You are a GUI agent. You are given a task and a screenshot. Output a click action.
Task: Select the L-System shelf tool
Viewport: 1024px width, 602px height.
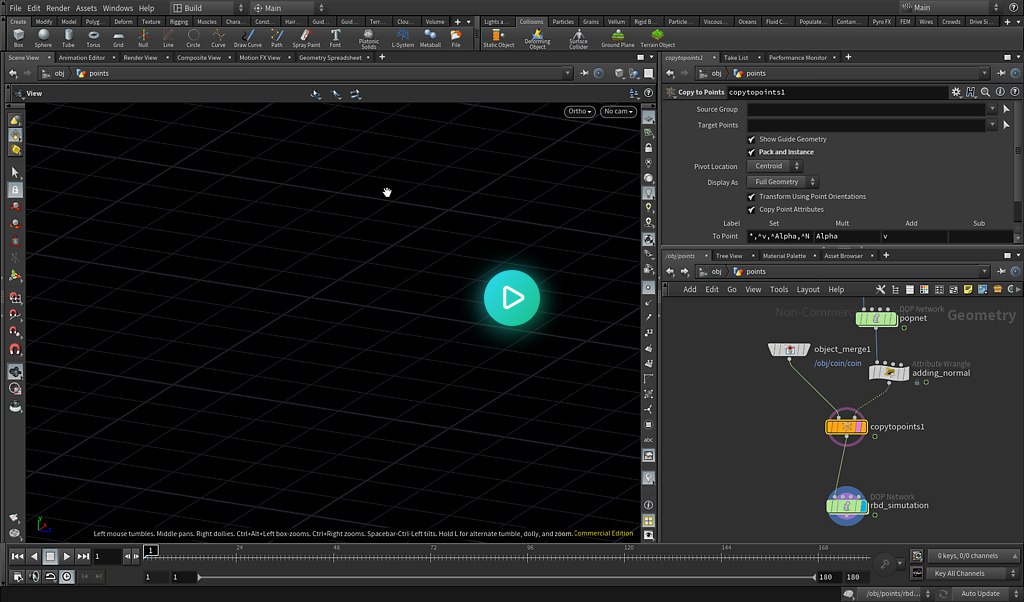[402, 38]
